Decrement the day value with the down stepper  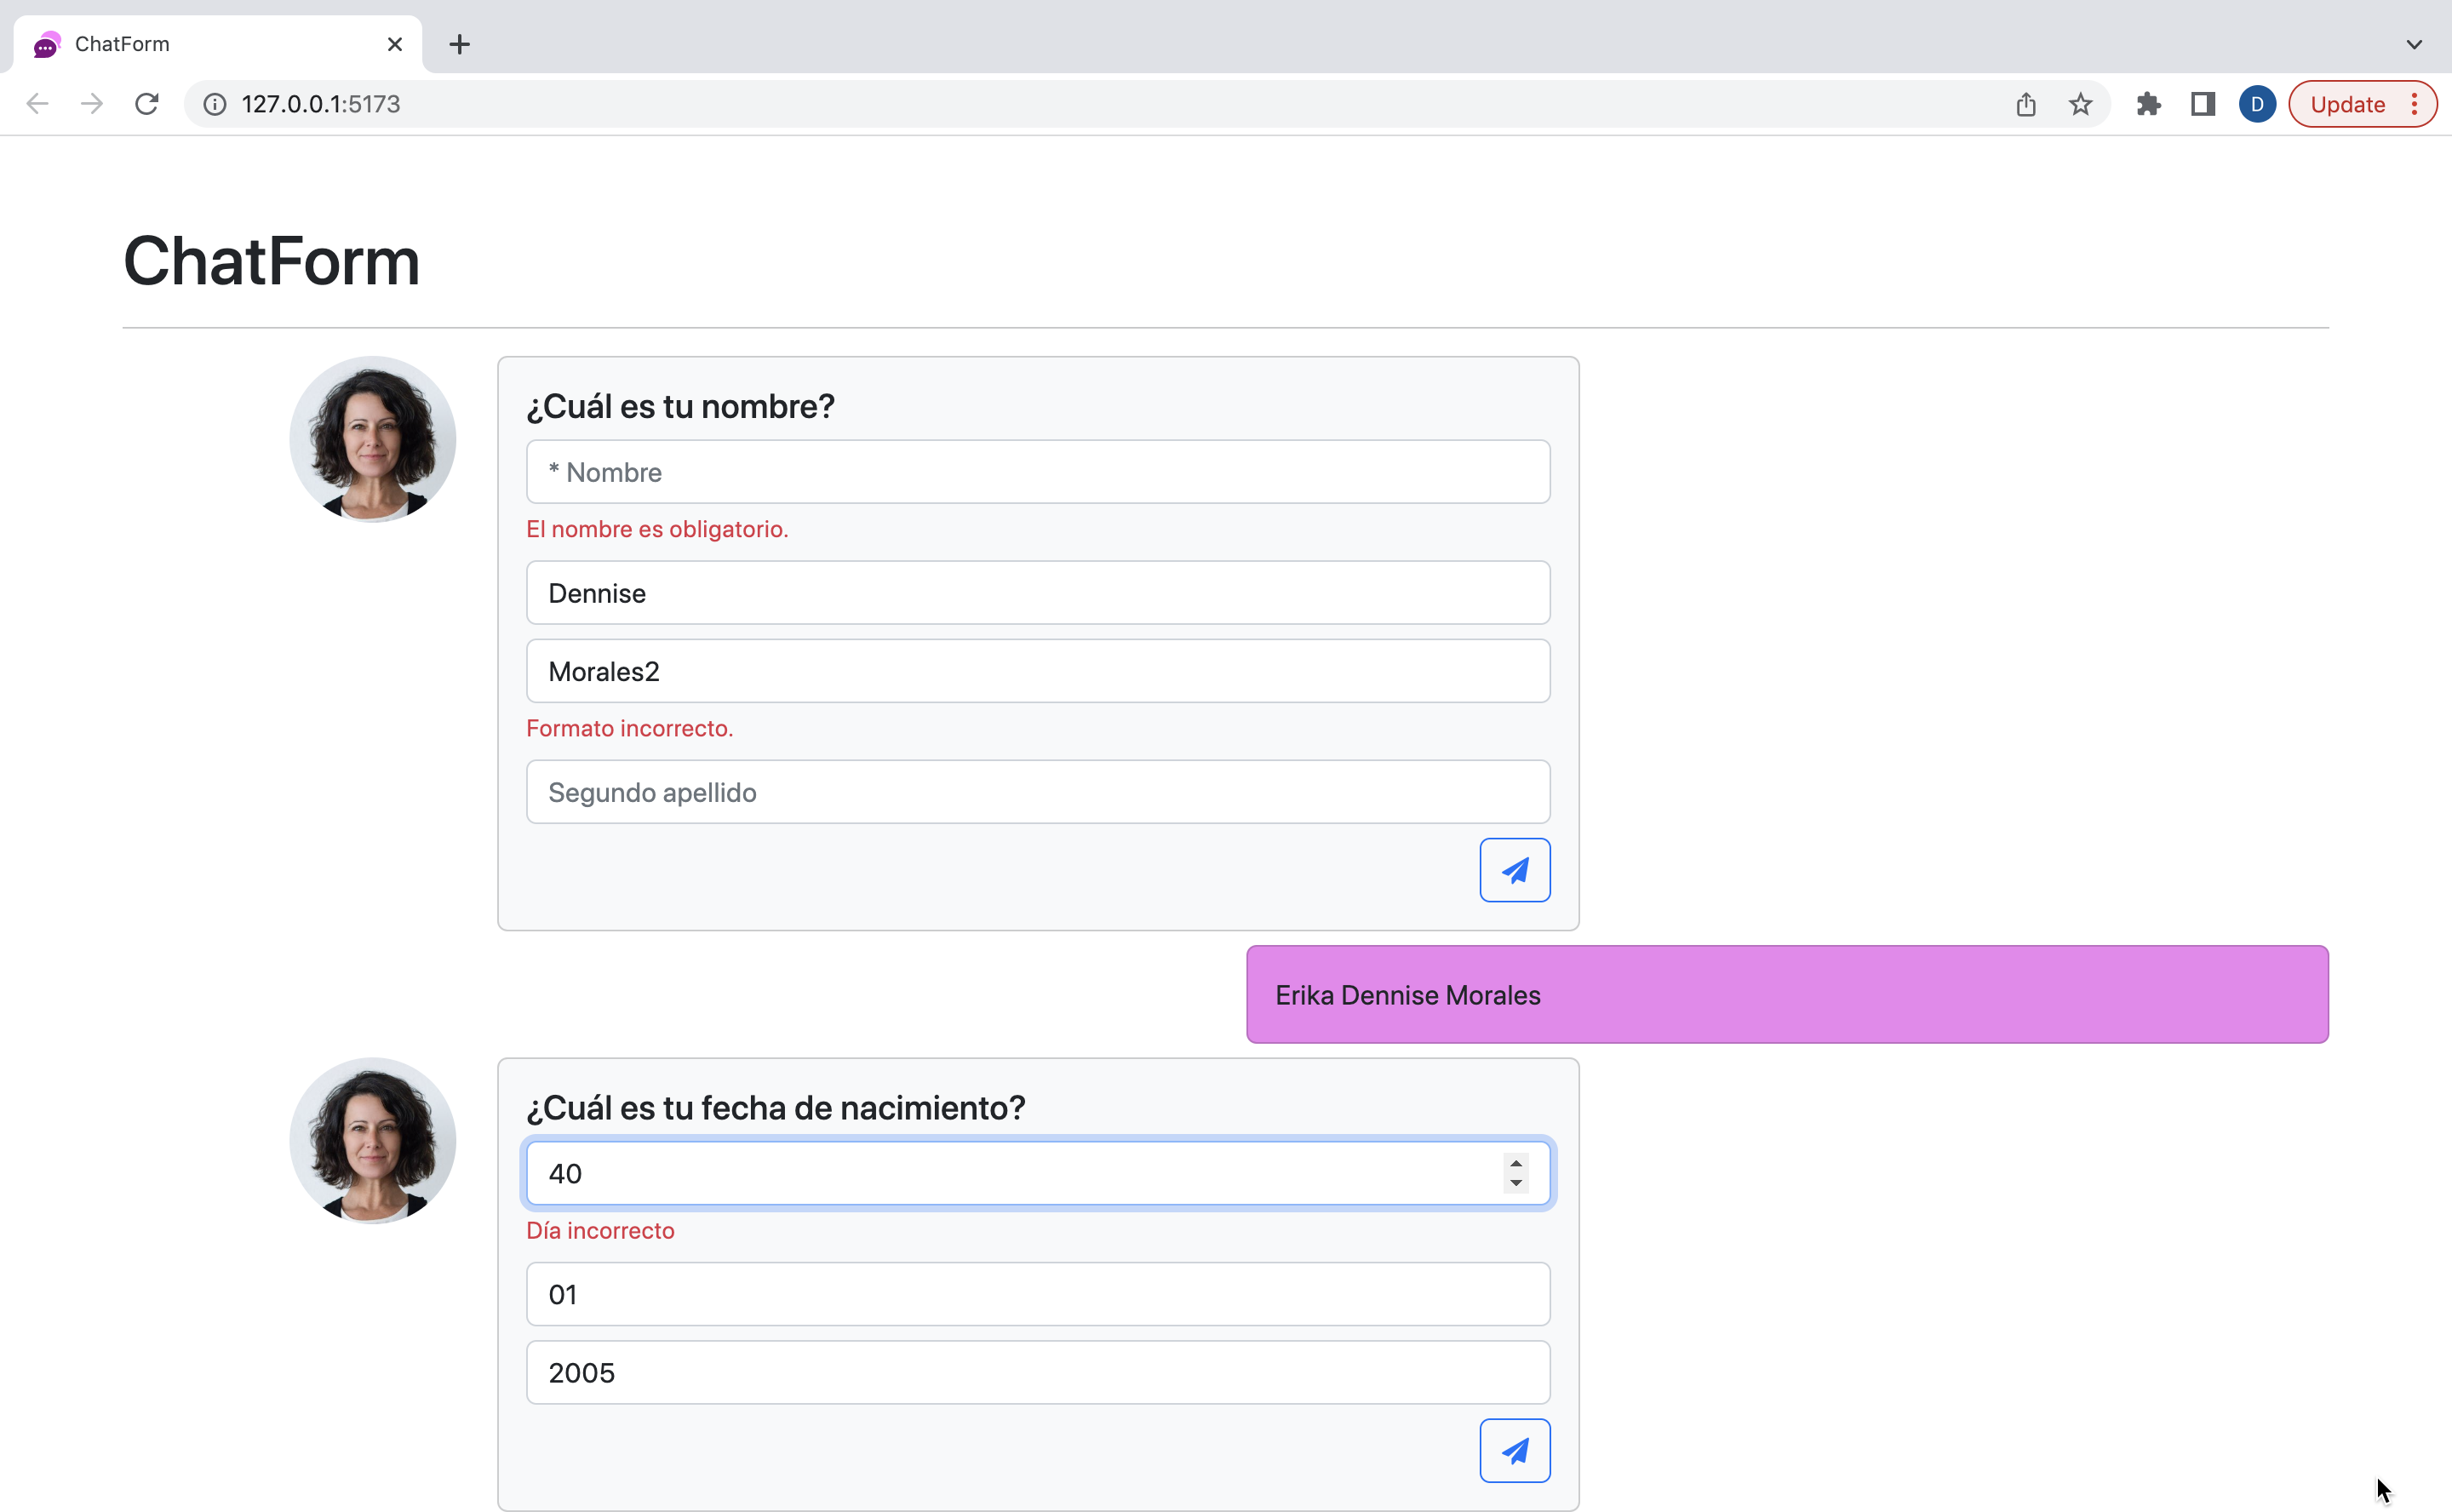click(x=1515, y=1184)
